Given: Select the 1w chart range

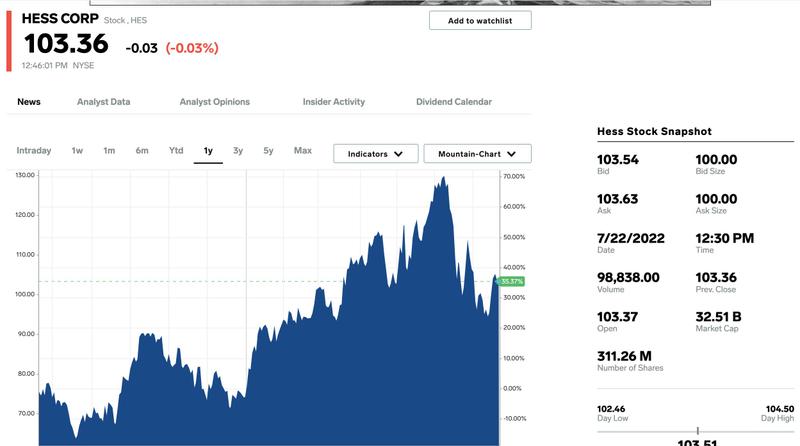Looking at the screenshot, I should tap(77, 151).
